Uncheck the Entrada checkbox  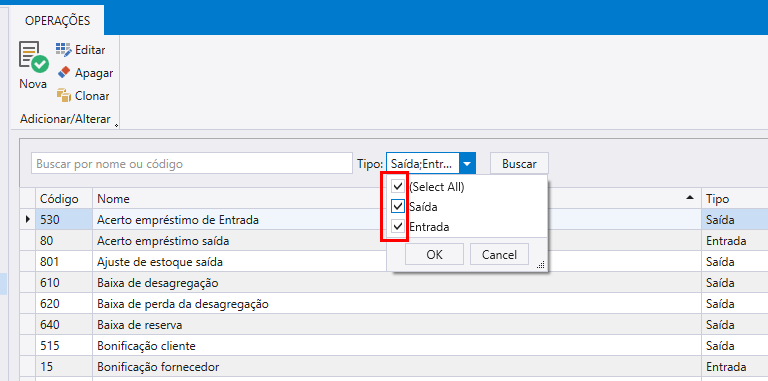[x=398, y=227]
